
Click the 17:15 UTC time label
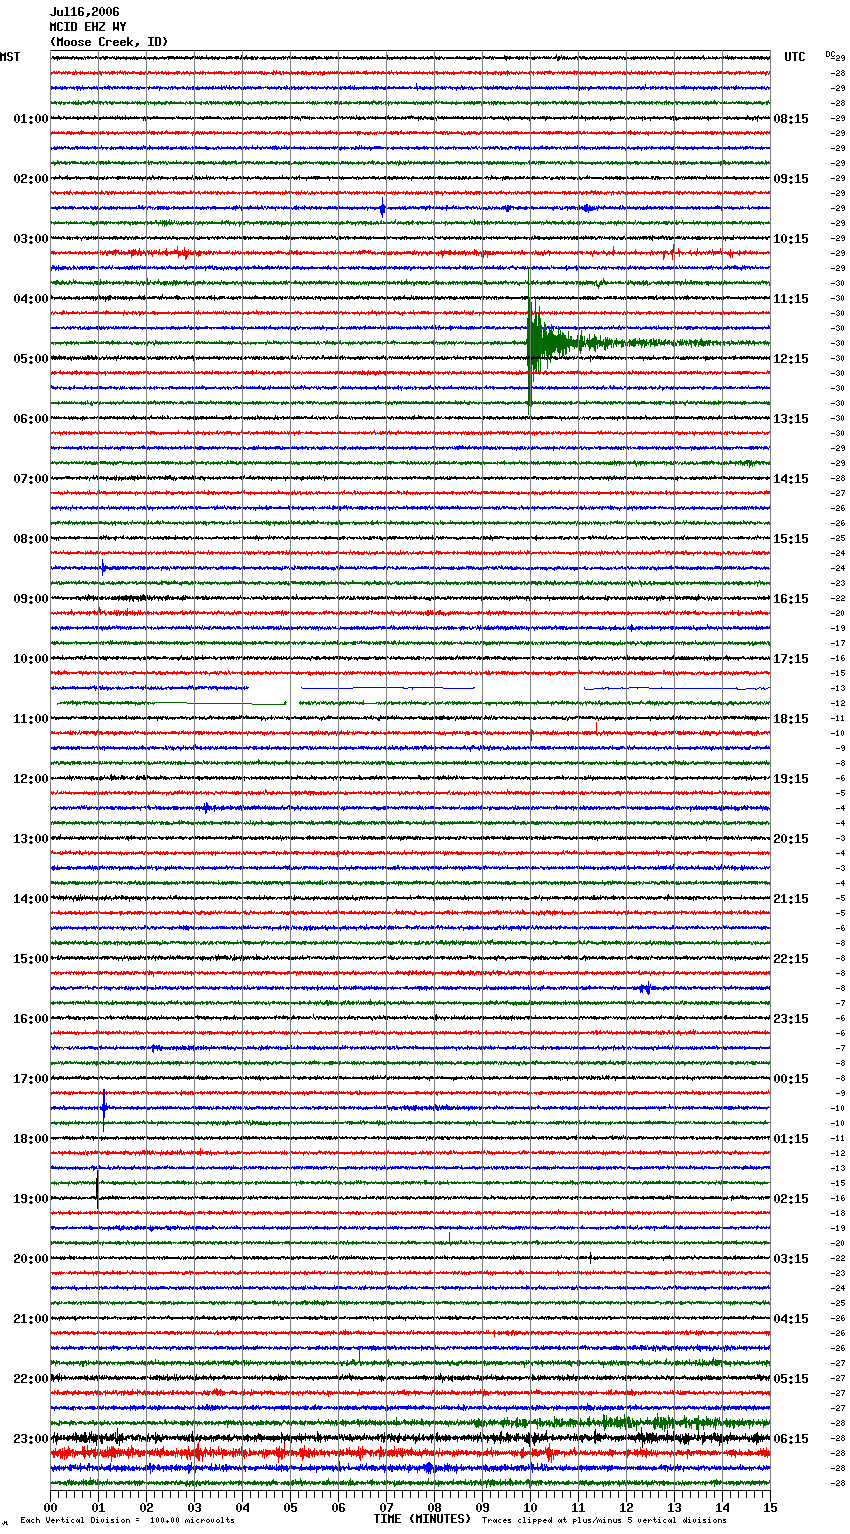(791, 659)
